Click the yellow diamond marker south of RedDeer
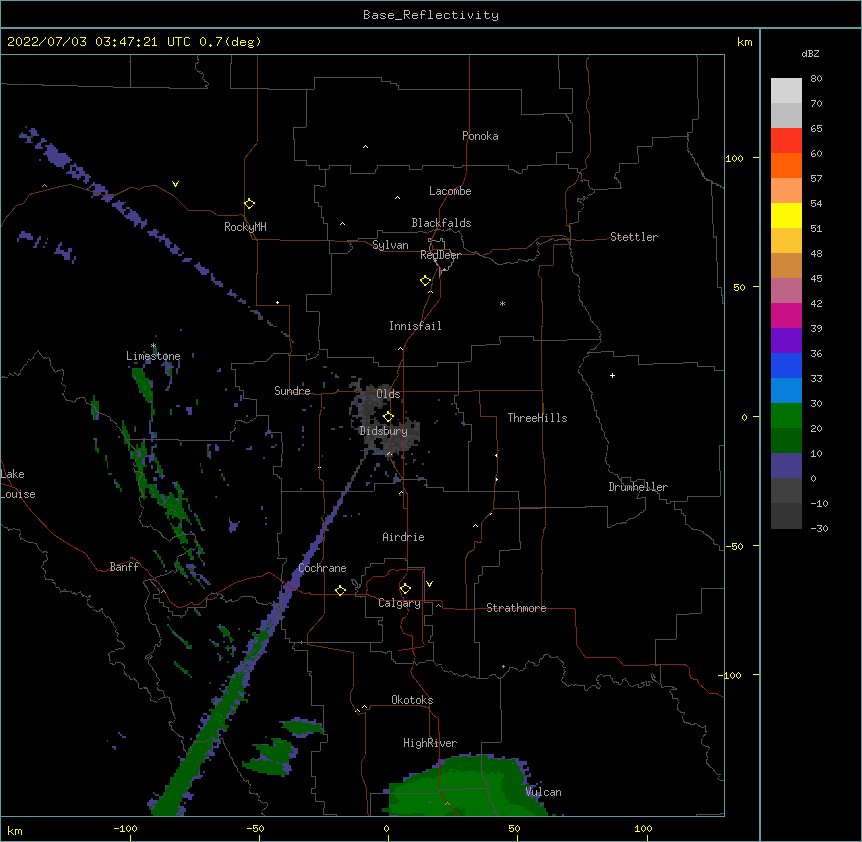The width and height of the screenshot is (862, 842). (426, 281)
